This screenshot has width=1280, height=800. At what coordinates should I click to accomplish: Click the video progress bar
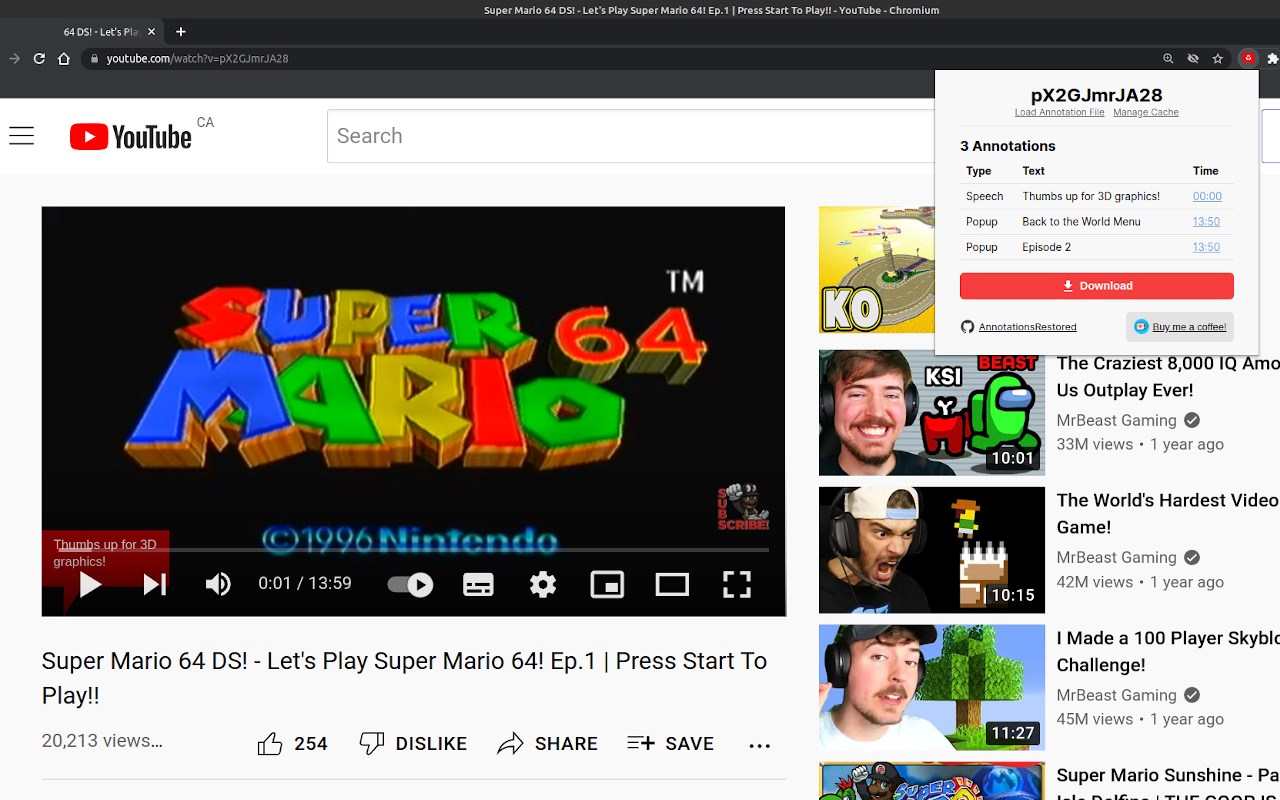pyautogui.click(x=413, y=549)
